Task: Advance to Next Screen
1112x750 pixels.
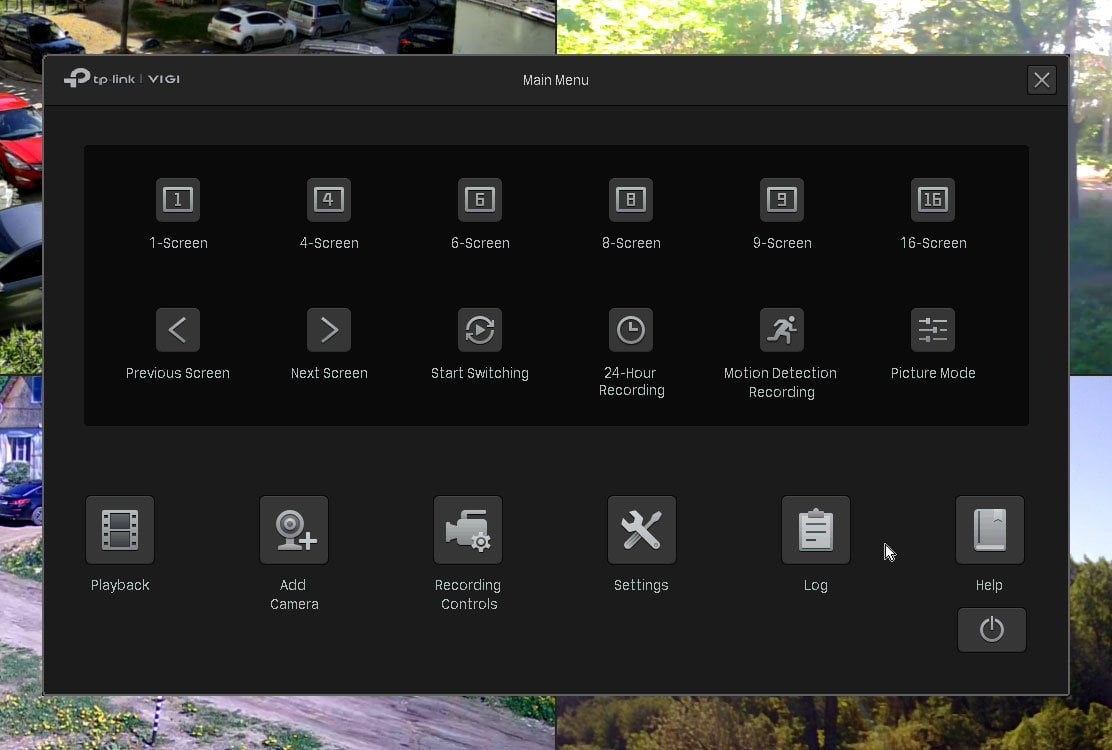Action: pyautogui.click(x=328, y=330)
